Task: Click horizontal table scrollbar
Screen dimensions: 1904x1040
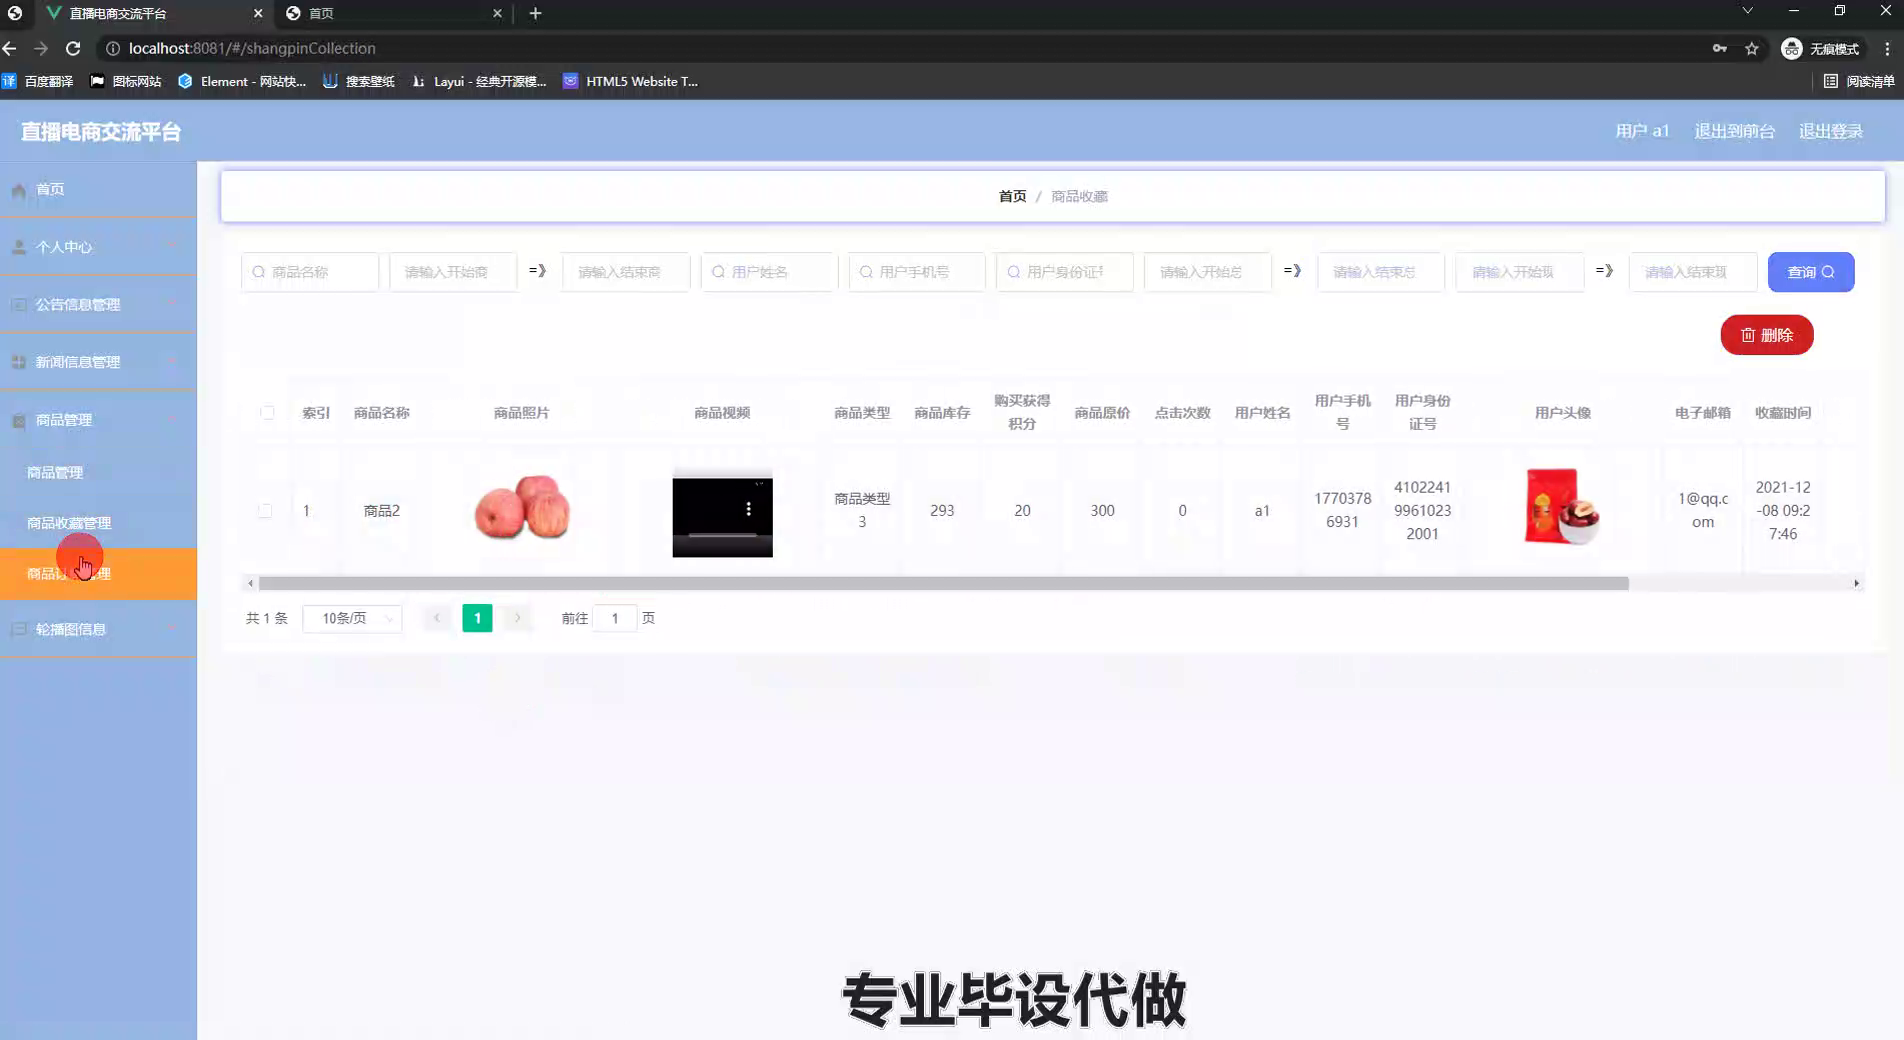Action: click(x=943, y=583)
